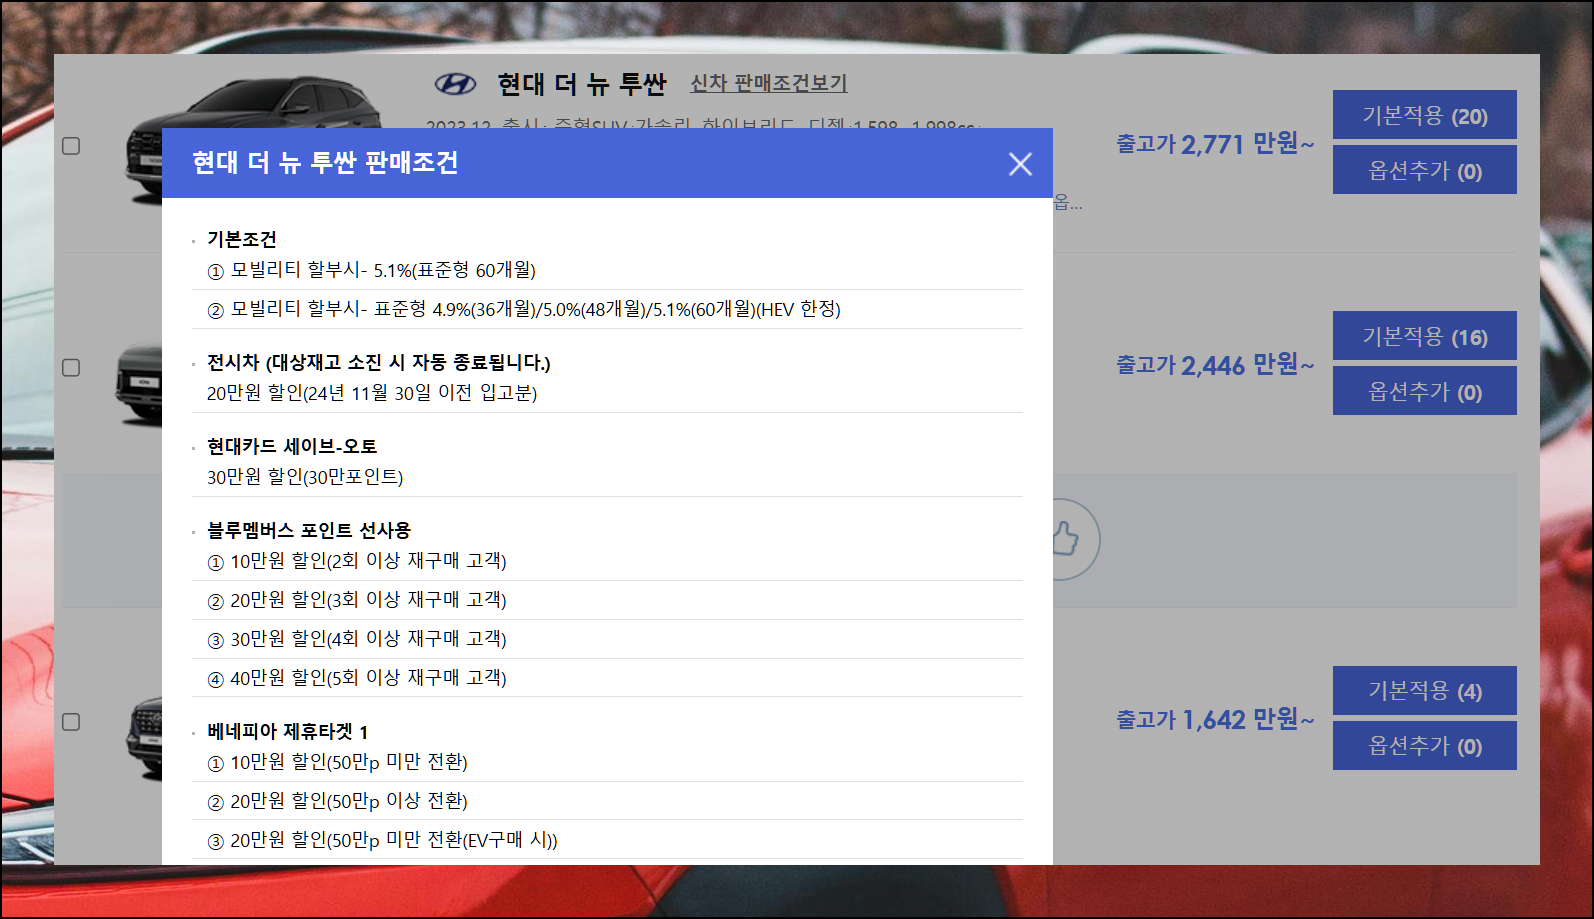Click the 기본적용 (20) button

(1424, 115)
